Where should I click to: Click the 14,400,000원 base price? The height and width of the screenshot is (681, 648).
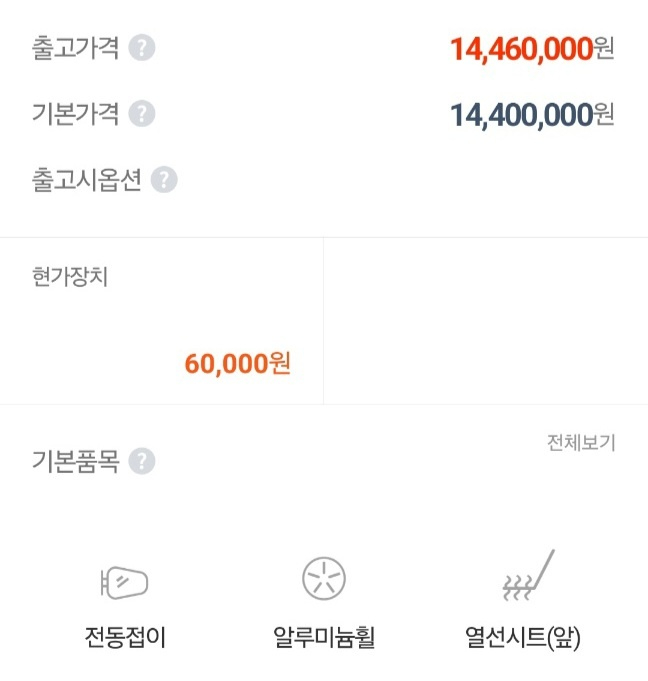coord(532,115)
